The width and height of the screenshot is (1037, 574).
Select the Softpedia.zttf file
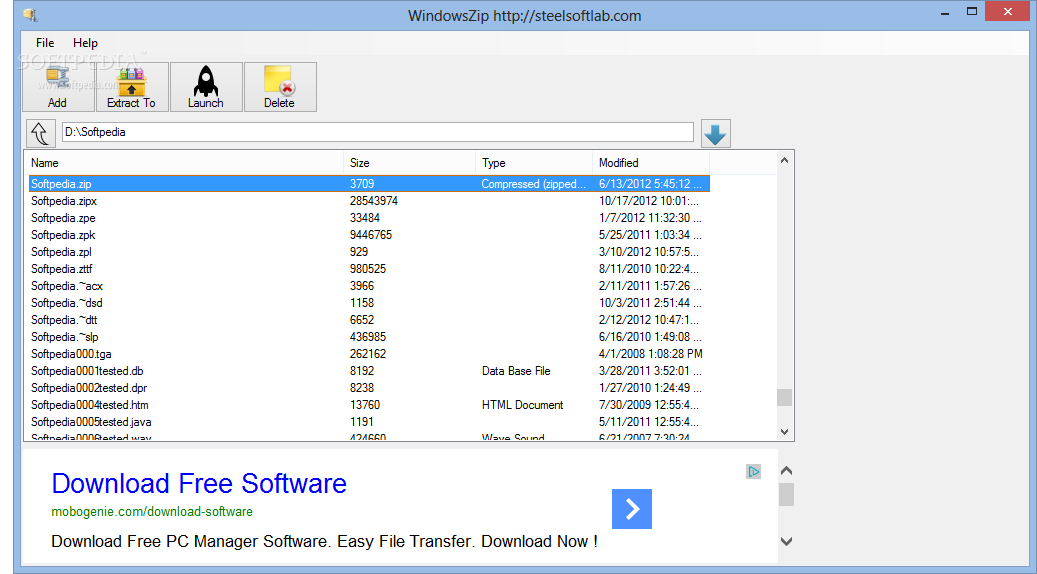(x=62, y=269)
